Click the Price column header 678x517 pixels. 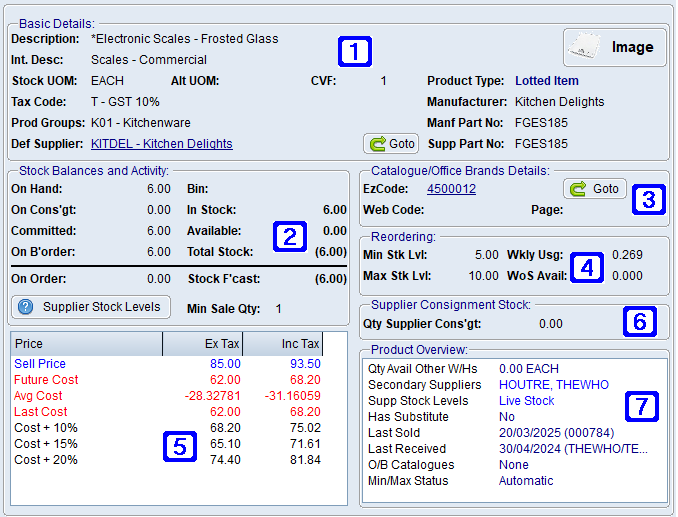pyautogui.click(x=86, y=344)
